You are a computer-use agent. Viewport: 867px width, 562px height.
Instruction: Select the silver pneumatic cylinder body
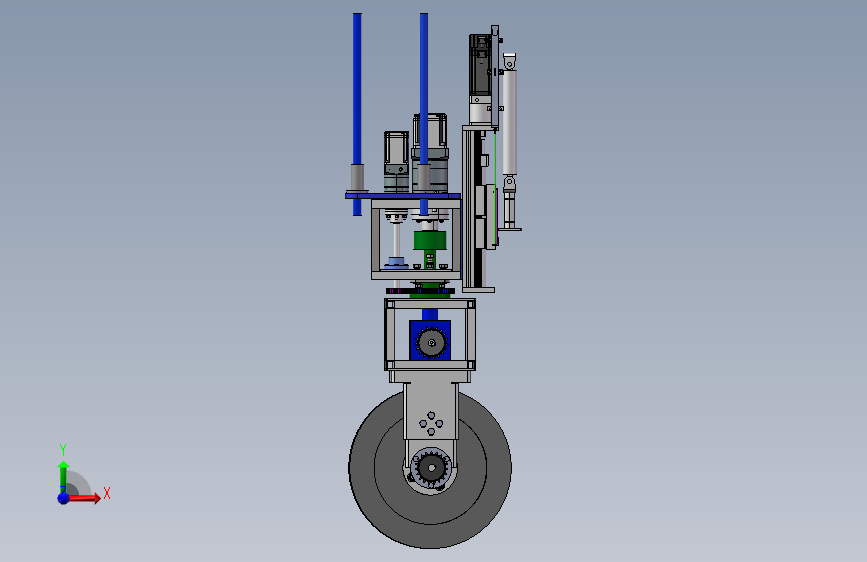point(509,122)
